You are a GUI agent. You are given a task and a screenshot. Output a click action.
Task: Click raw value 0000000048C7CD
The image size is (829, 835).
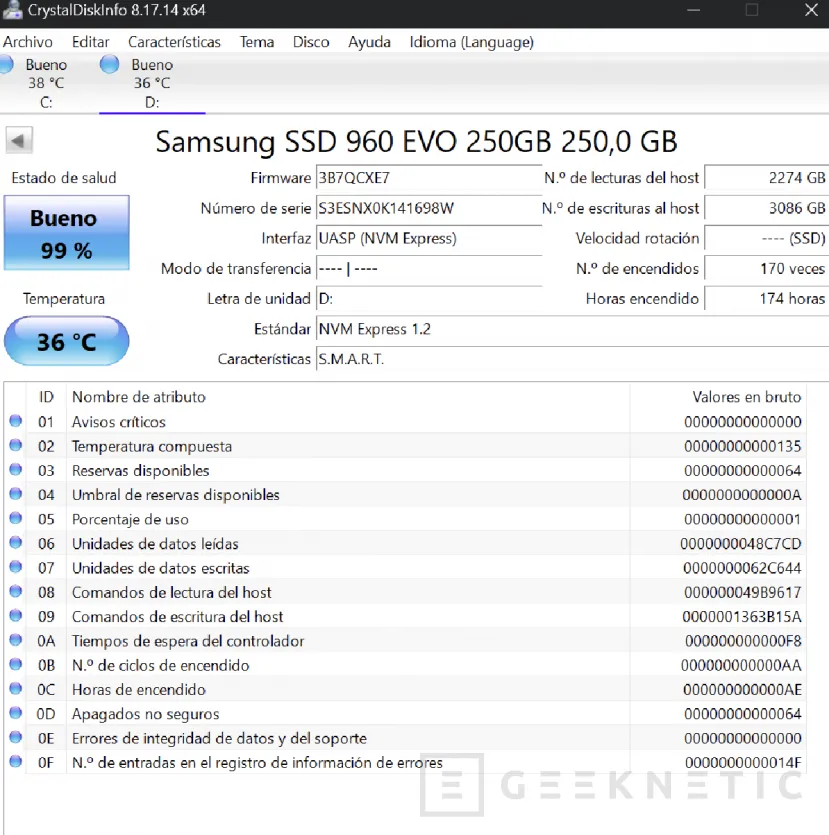pyautogui.click(x=741, y=544)
